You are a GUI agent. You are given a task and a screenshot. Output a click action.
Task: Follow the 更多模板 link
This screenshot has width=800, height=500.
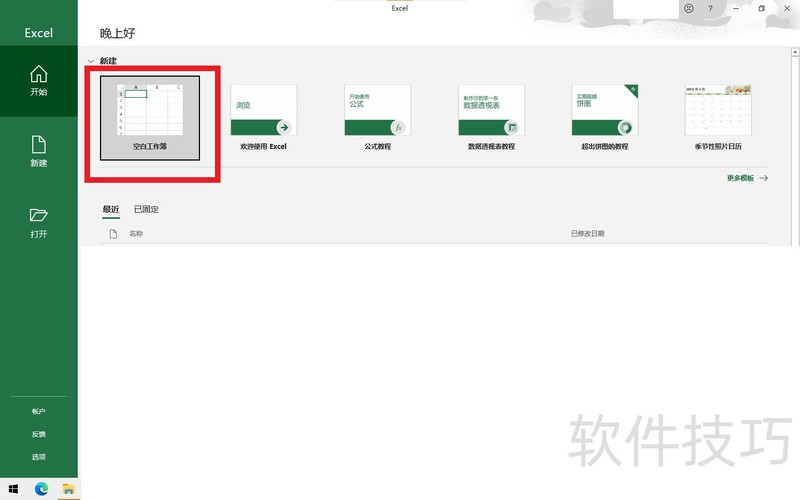pos(747,178)
